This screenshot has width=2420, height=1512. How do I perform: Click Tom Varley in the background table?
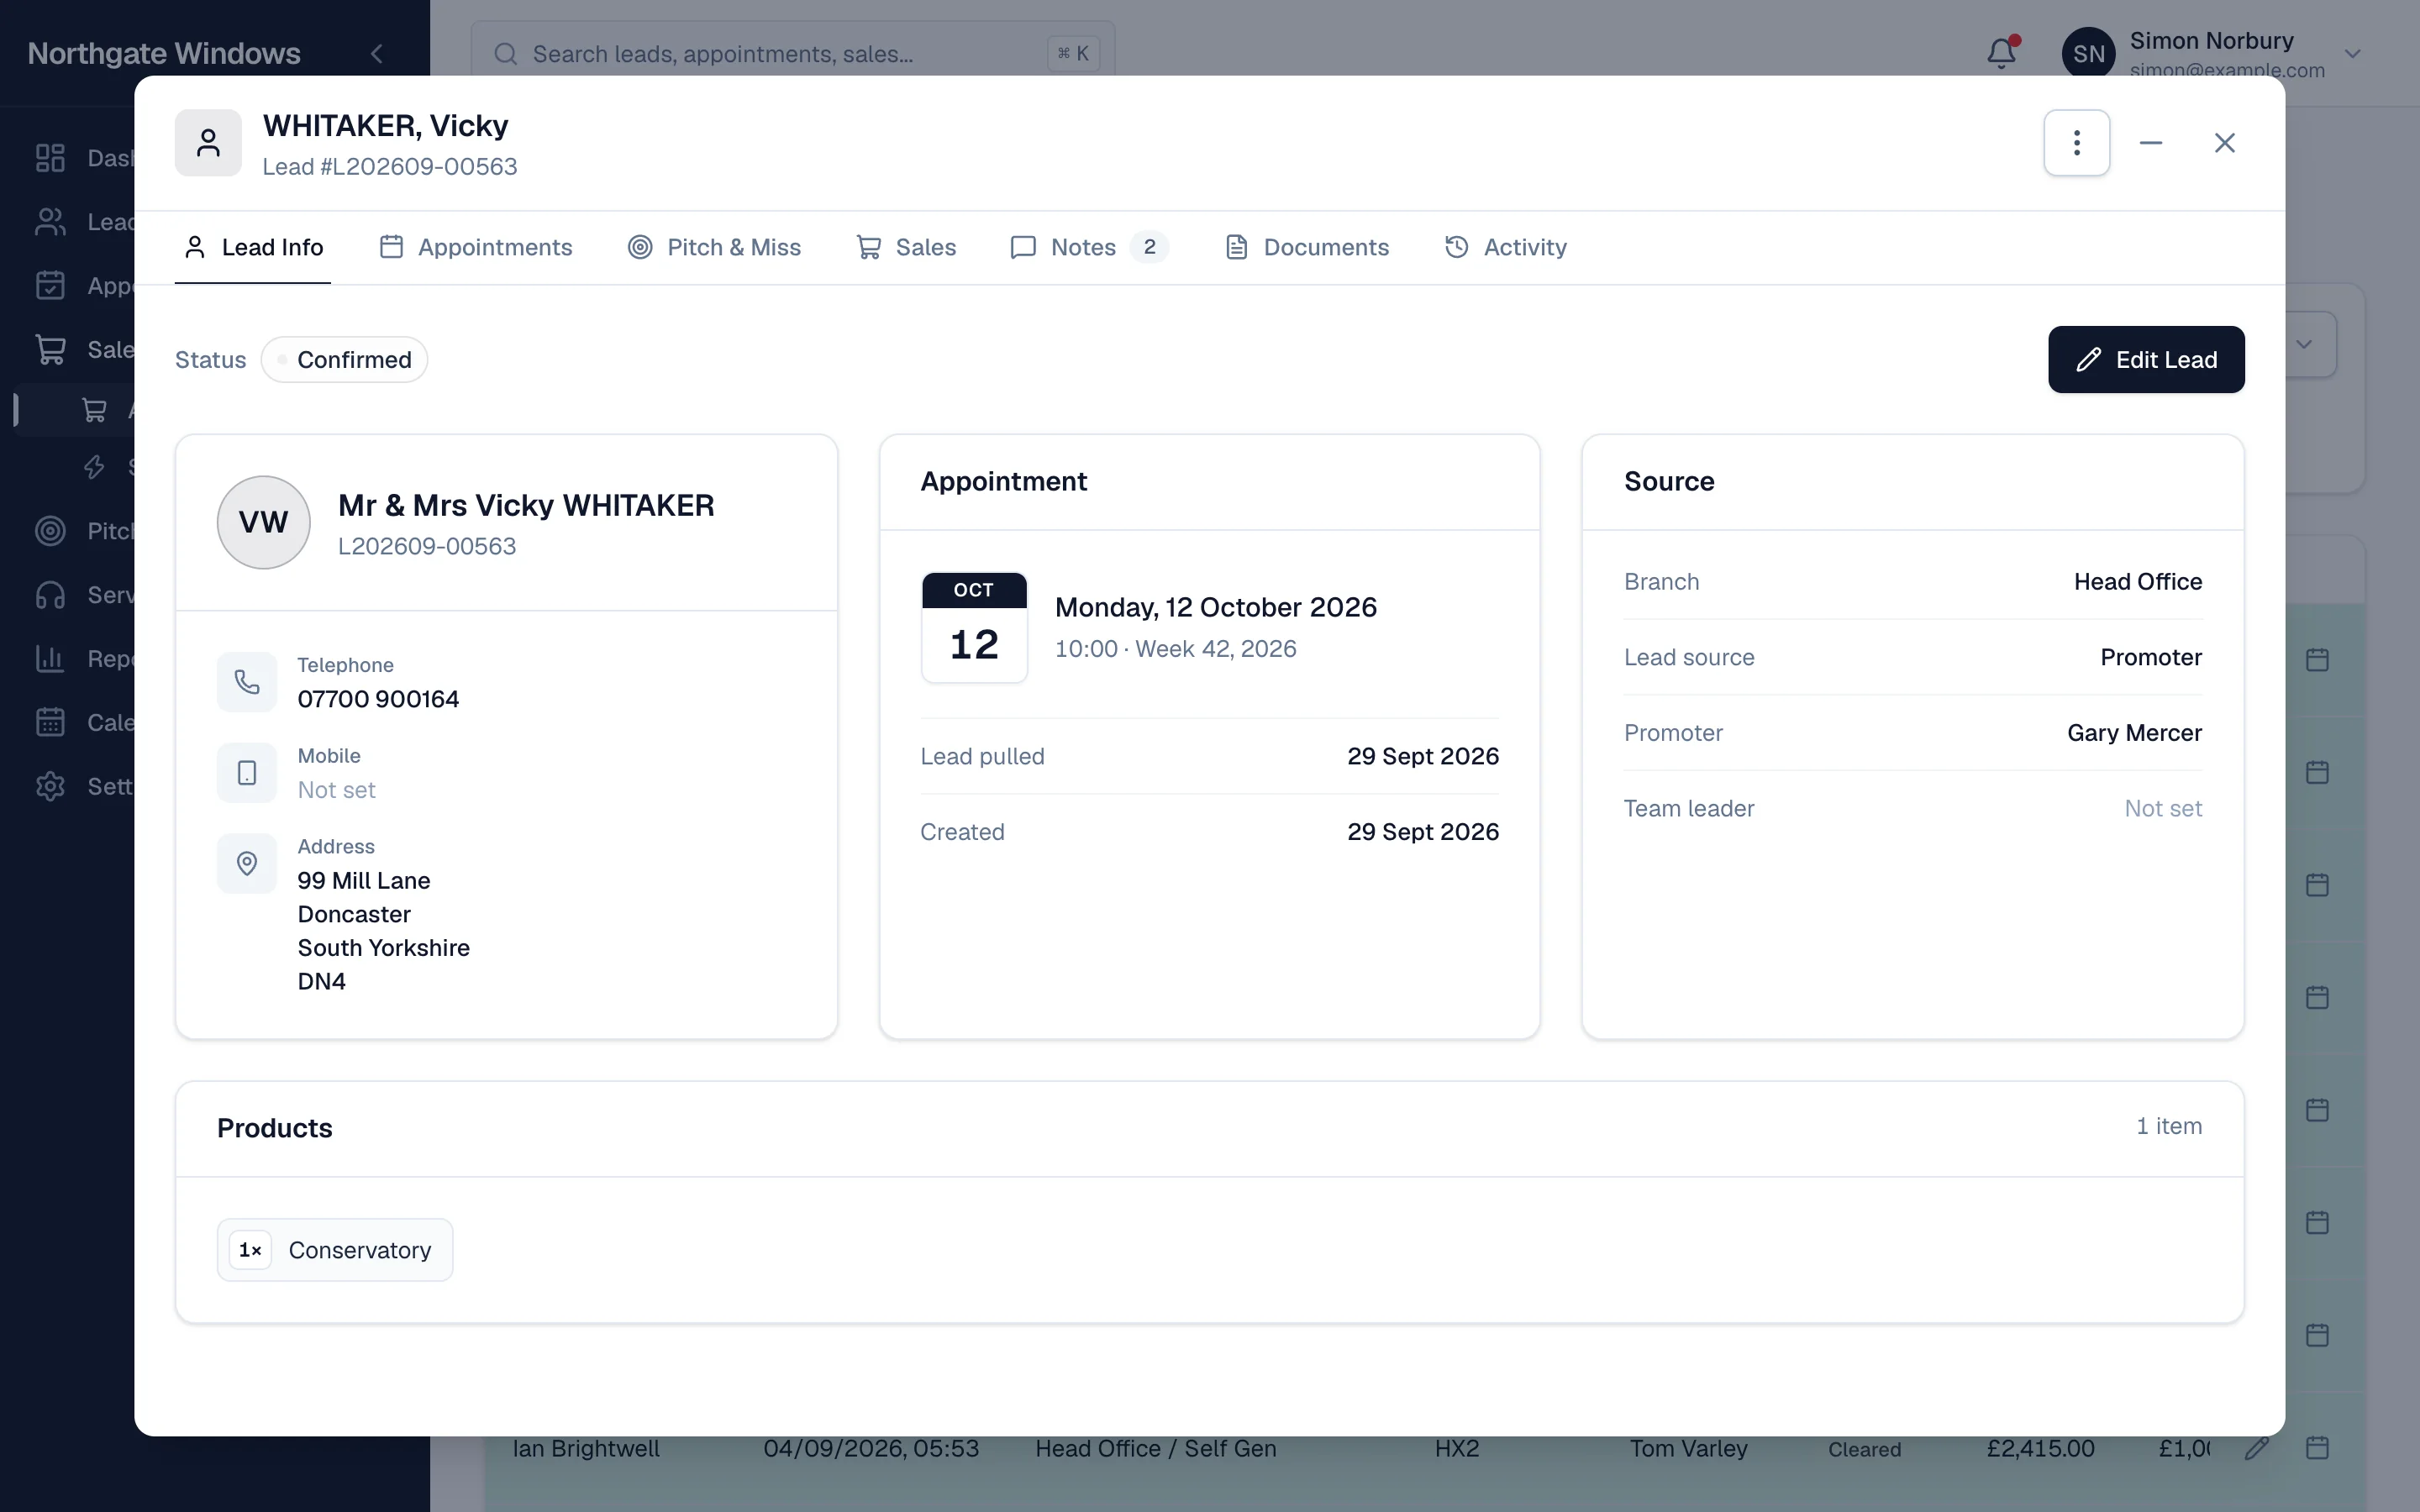(x=1689, y=1449)
